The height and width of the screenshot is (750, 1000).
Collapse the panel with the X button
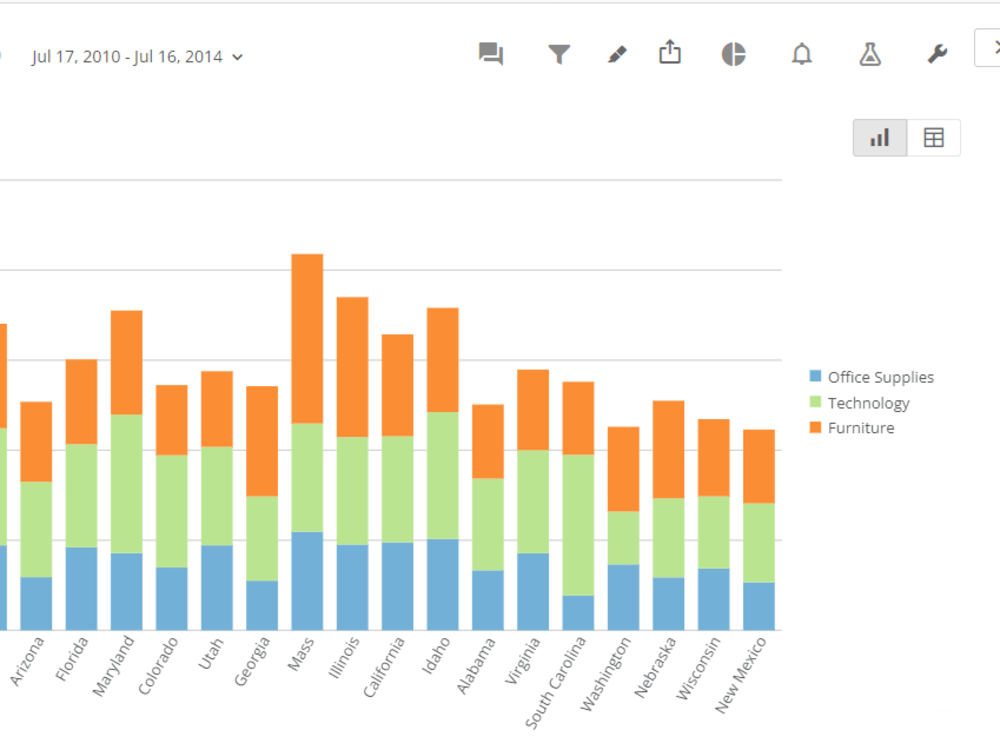coord(995,46)
